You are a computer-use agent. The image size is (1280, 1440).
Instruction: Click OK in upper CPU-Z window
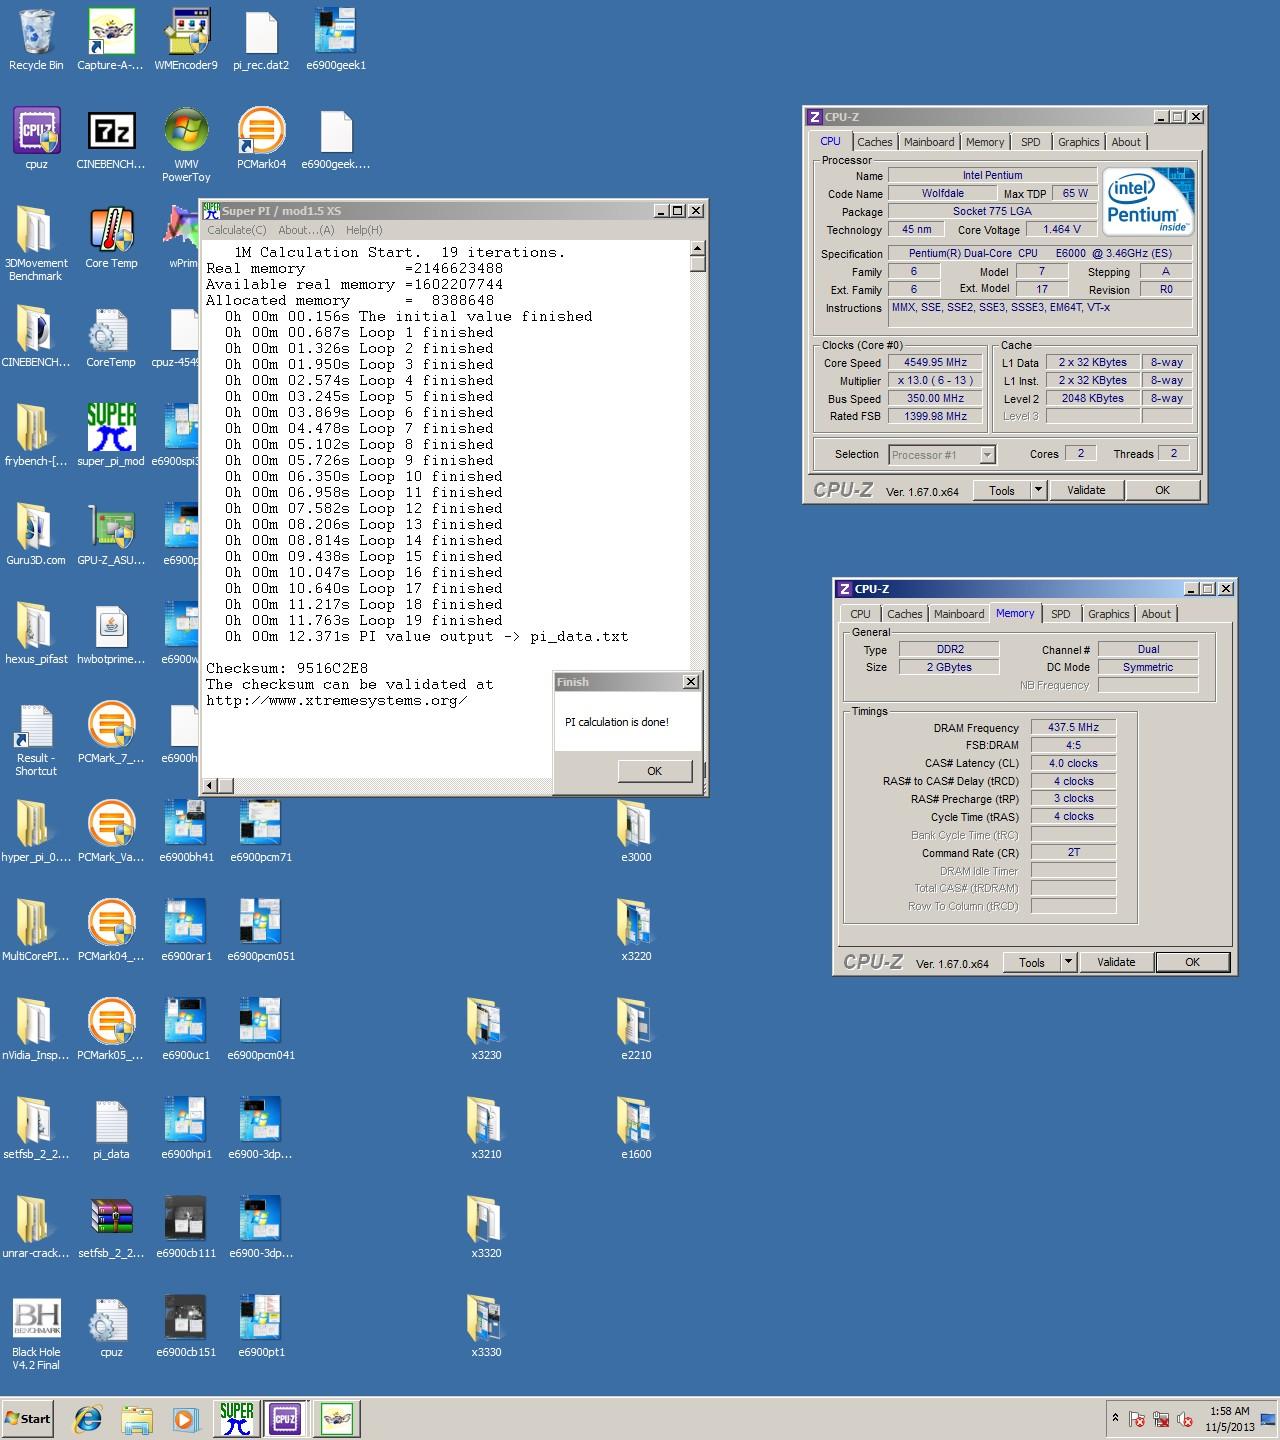pos(1162,490)
